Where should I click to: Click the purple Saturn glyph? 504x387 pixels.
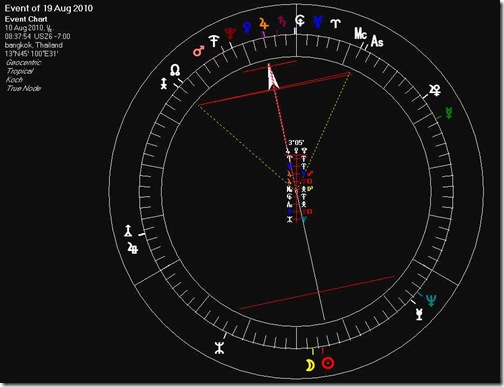pyautogui.click(x=282, y=21)
